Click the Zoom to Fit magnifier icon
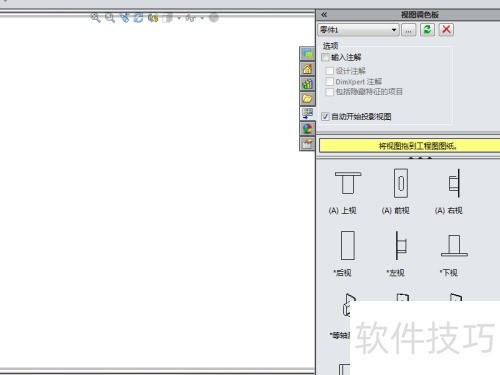Screen dimensions: 500x375 (x=95, y=18)
